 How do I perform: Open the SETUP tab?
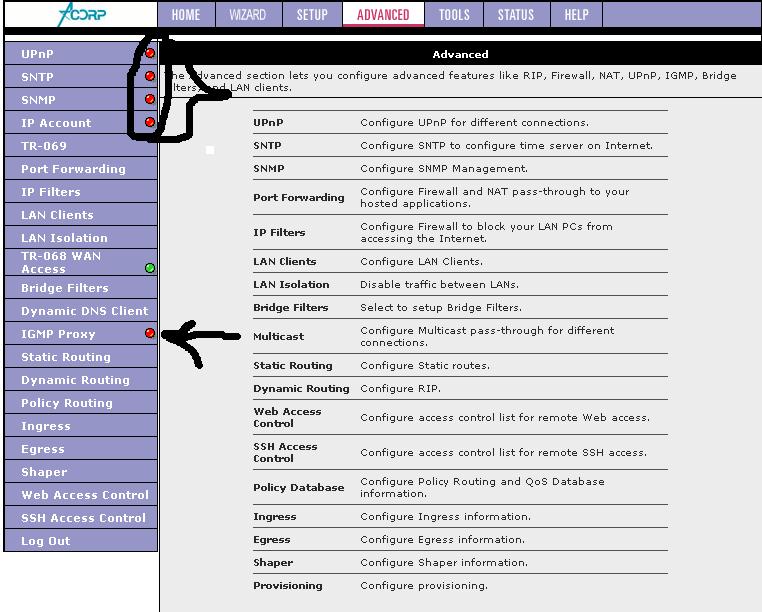coord(312,15)
